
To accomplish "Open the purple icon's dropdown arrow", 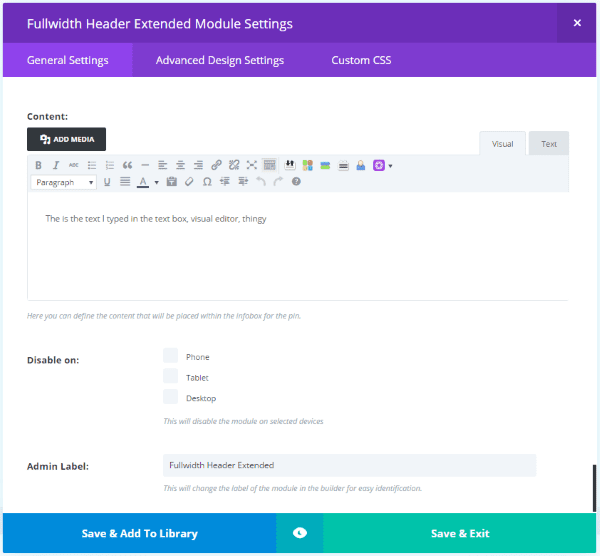I will 390,166.
